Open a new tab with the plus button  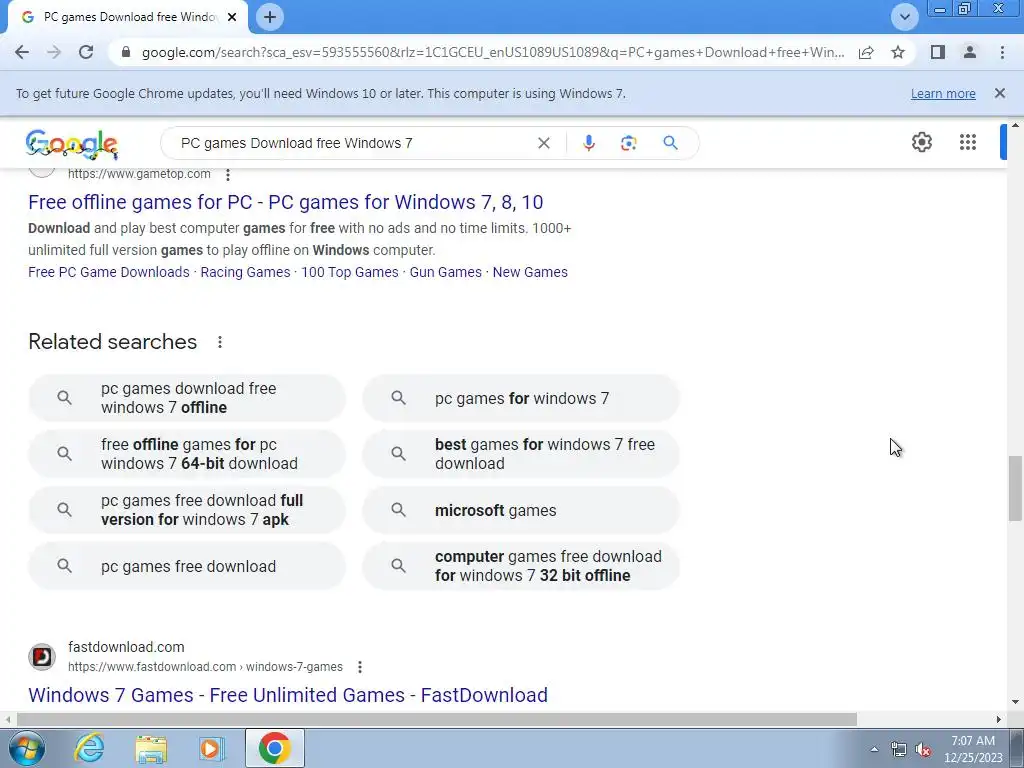270,17
